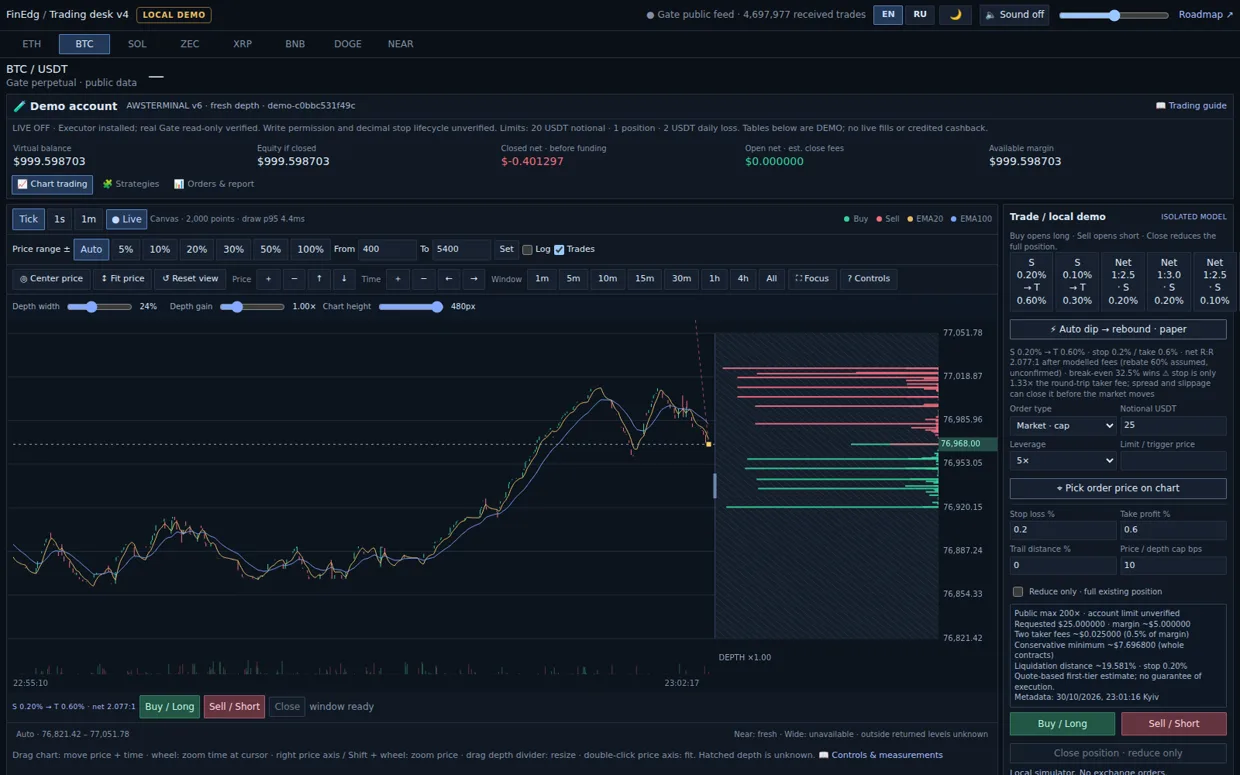Image resolution: width=1240 pixels, height=775 pixels.
Task: Open the Strategies tab
Action: (131, 184)
